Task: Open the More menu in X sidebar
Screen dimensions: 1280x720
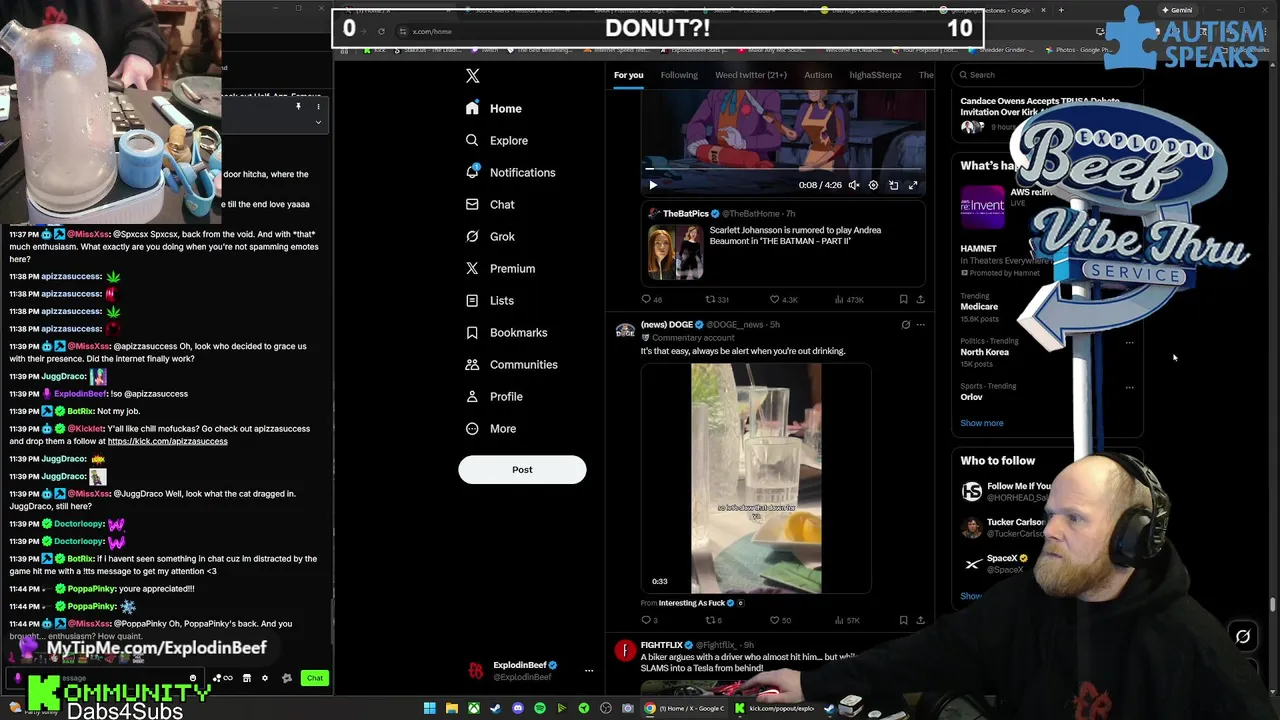Action: [x=491, y=428]
